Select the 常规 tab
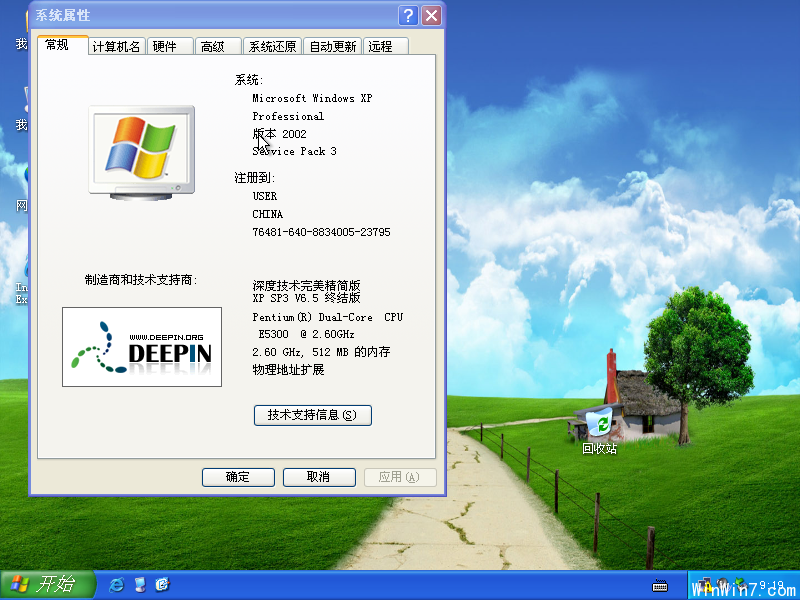The image size is (800, 600). (x=63, y=45)
